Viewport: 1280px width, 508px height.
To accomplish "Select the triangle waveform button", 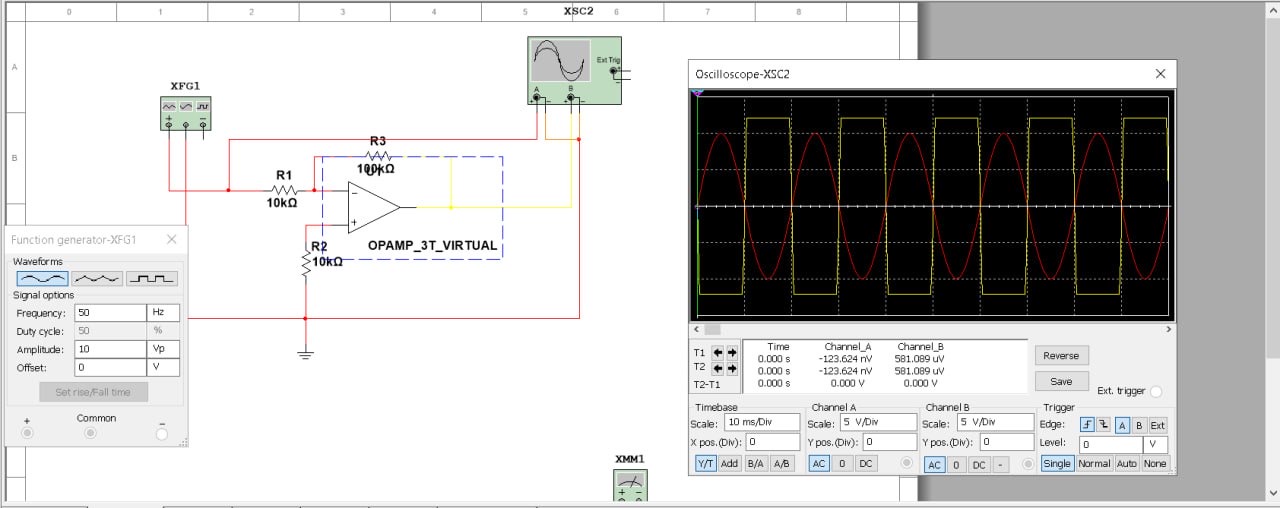I will pos(97,278).
